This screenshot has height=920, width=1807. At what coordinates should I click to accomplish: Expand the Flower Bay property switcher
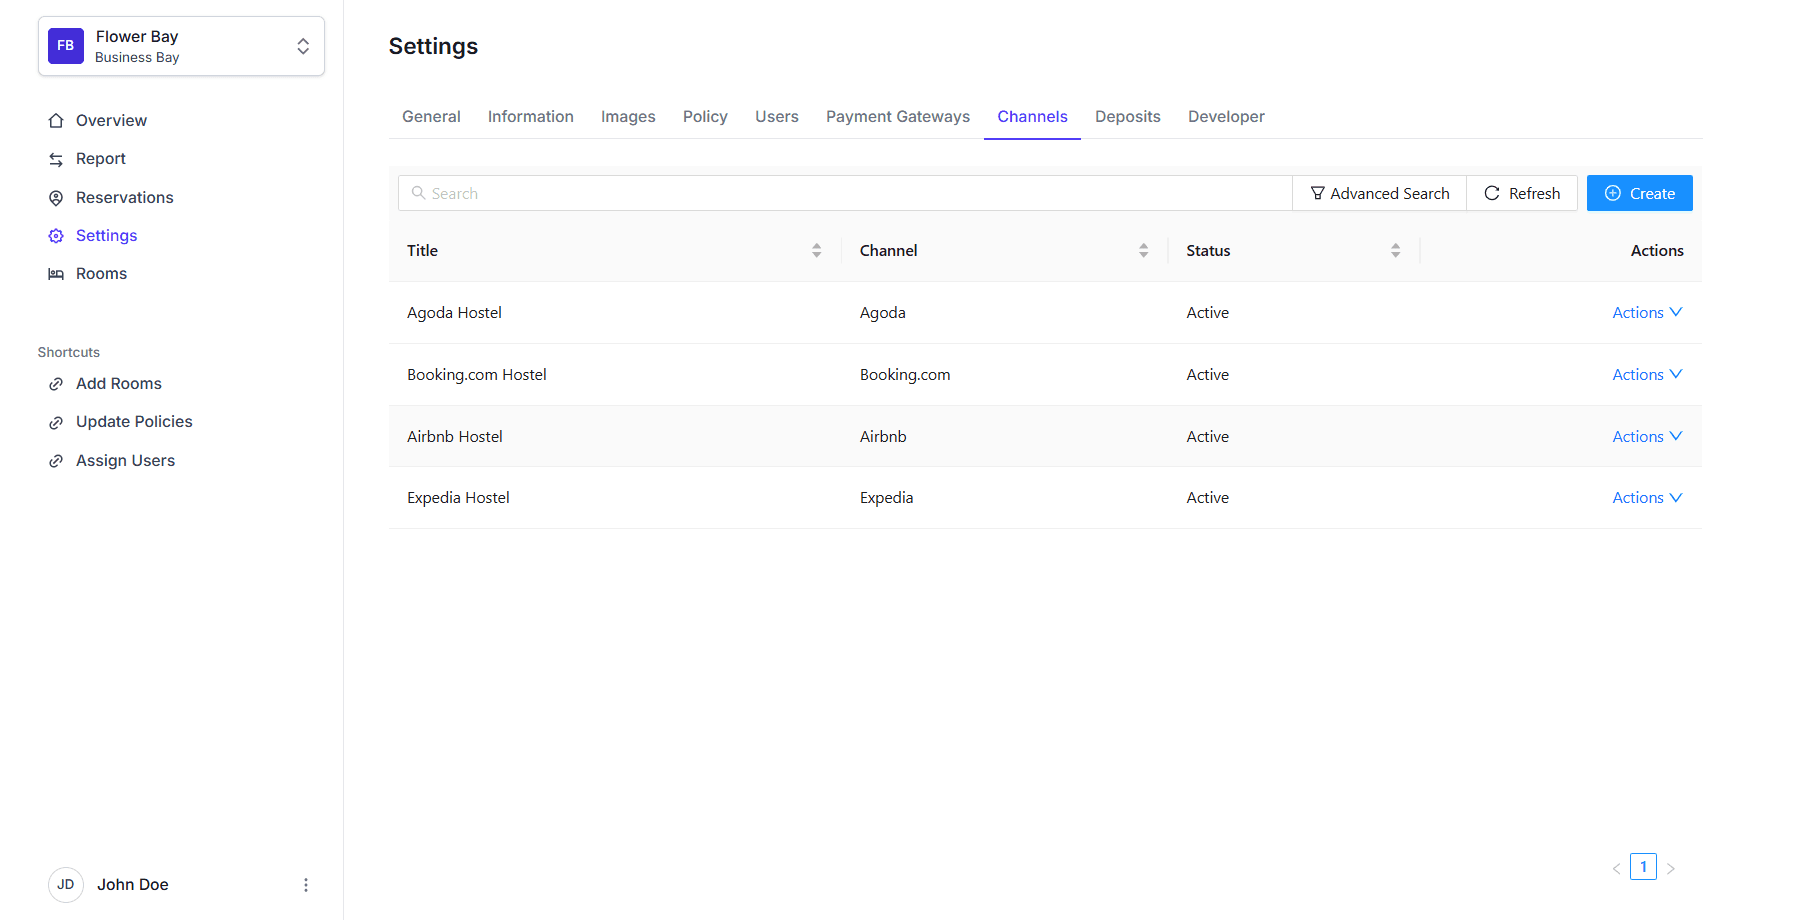click(x=302, y=46)
